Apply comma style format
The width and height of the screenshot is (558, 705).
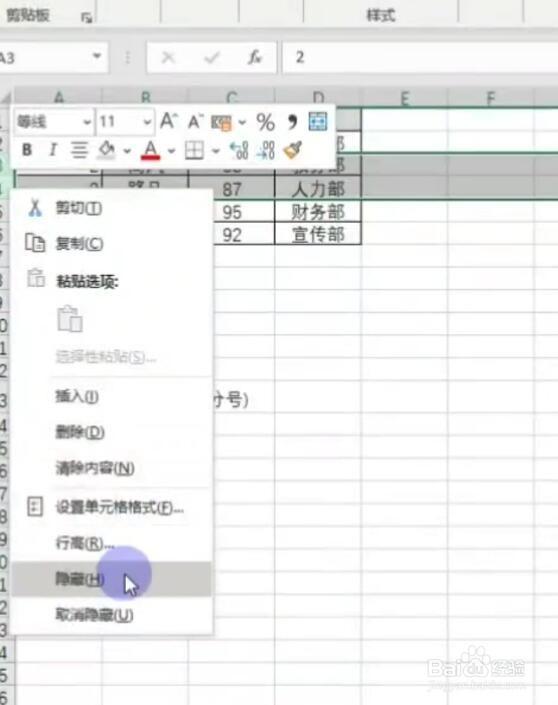tap(292, 121)
